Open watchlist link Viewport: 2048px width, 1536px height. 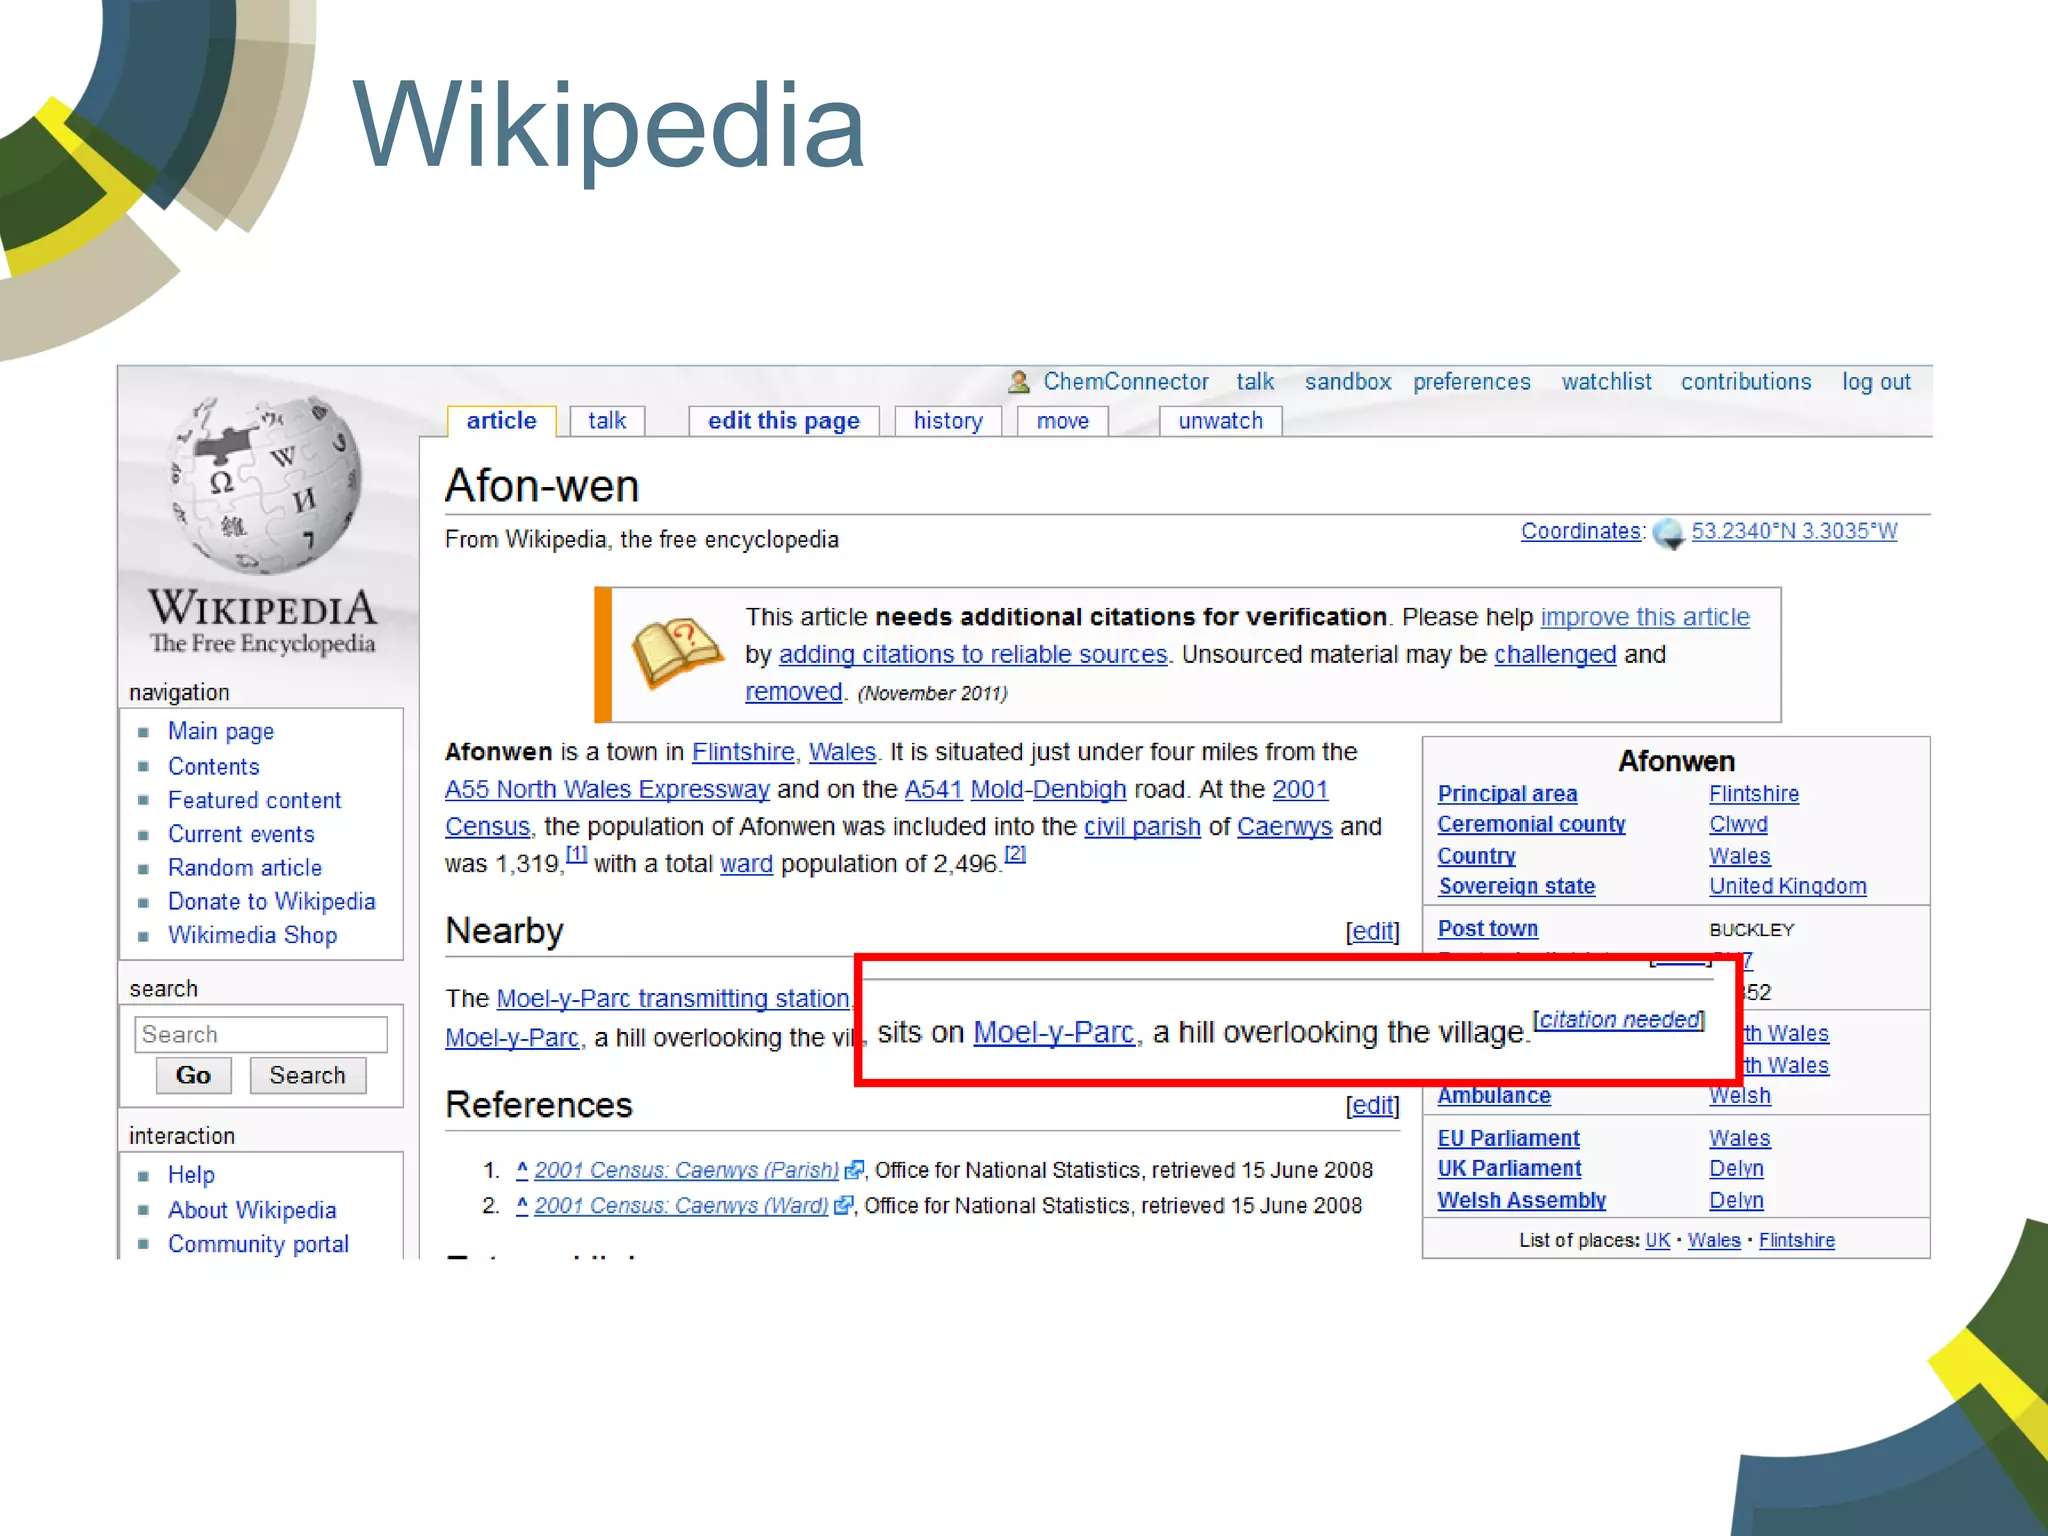pos(1606,382)
